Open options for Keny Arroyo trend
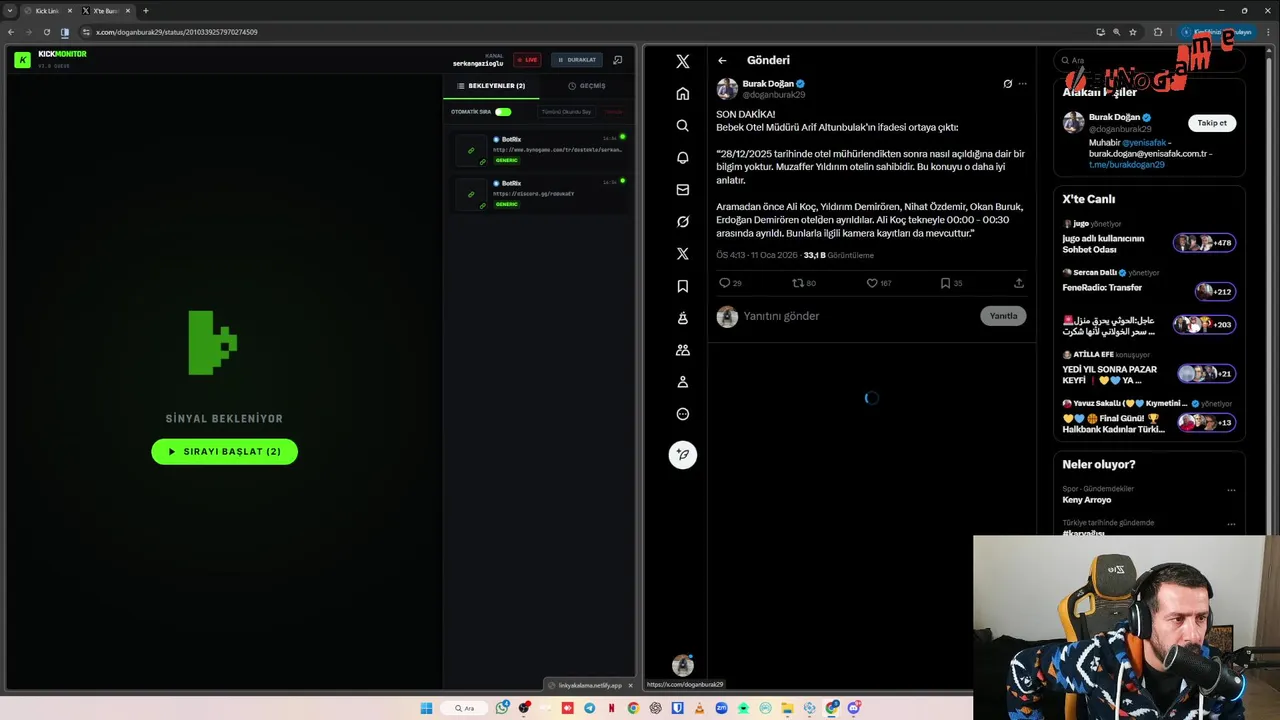 [x=1231, y=490]
